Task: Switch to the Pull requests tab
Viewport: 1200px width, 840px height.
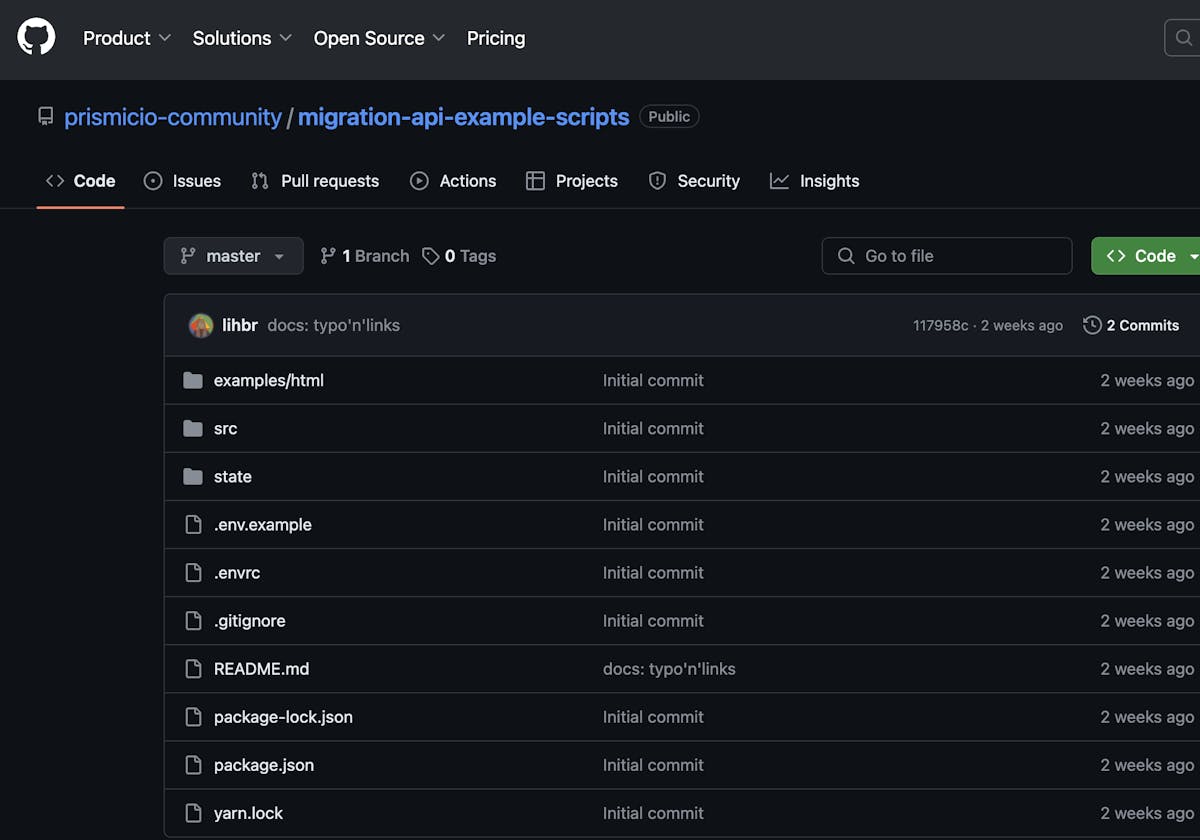Action: [315, 181]
